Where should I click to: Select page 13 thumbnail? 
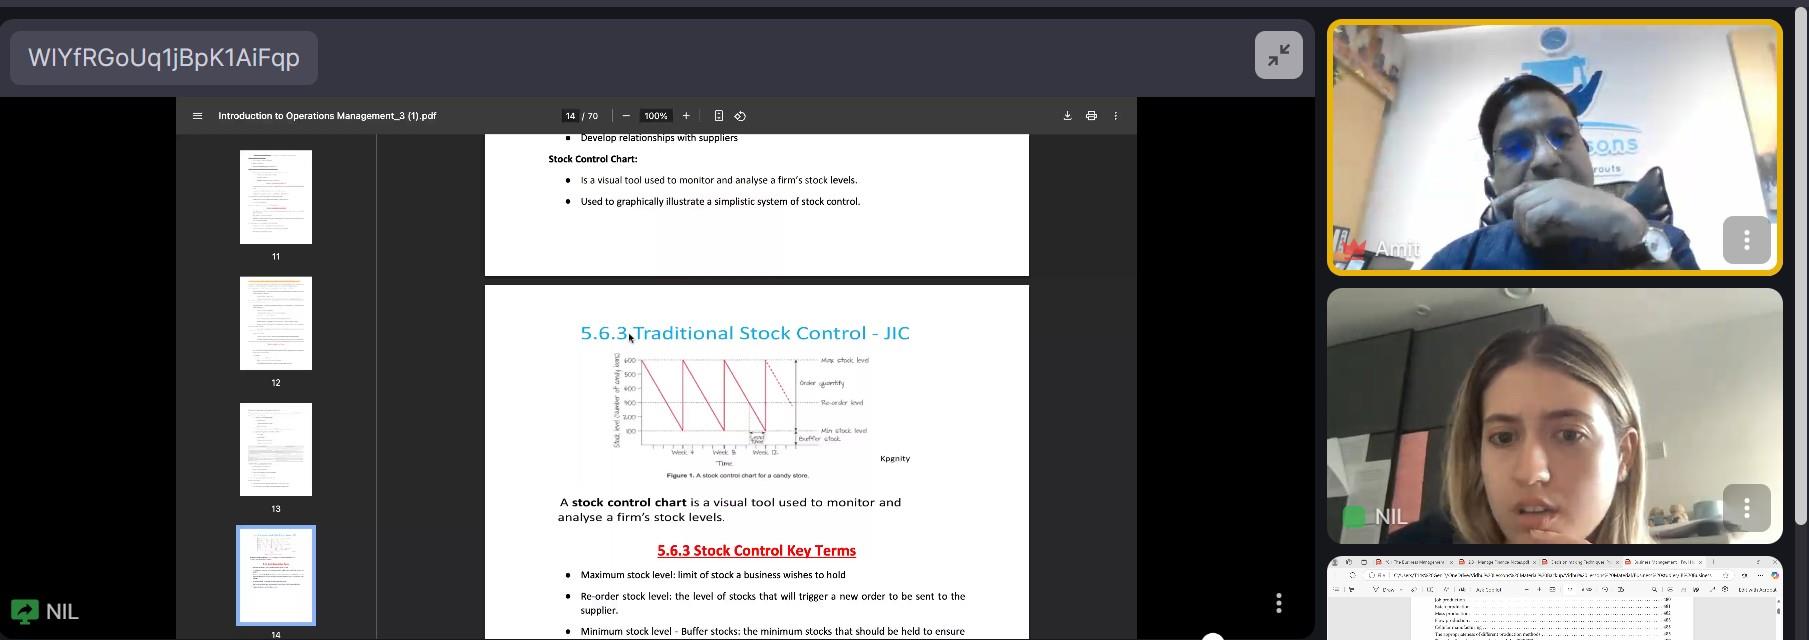pos(276,449)
